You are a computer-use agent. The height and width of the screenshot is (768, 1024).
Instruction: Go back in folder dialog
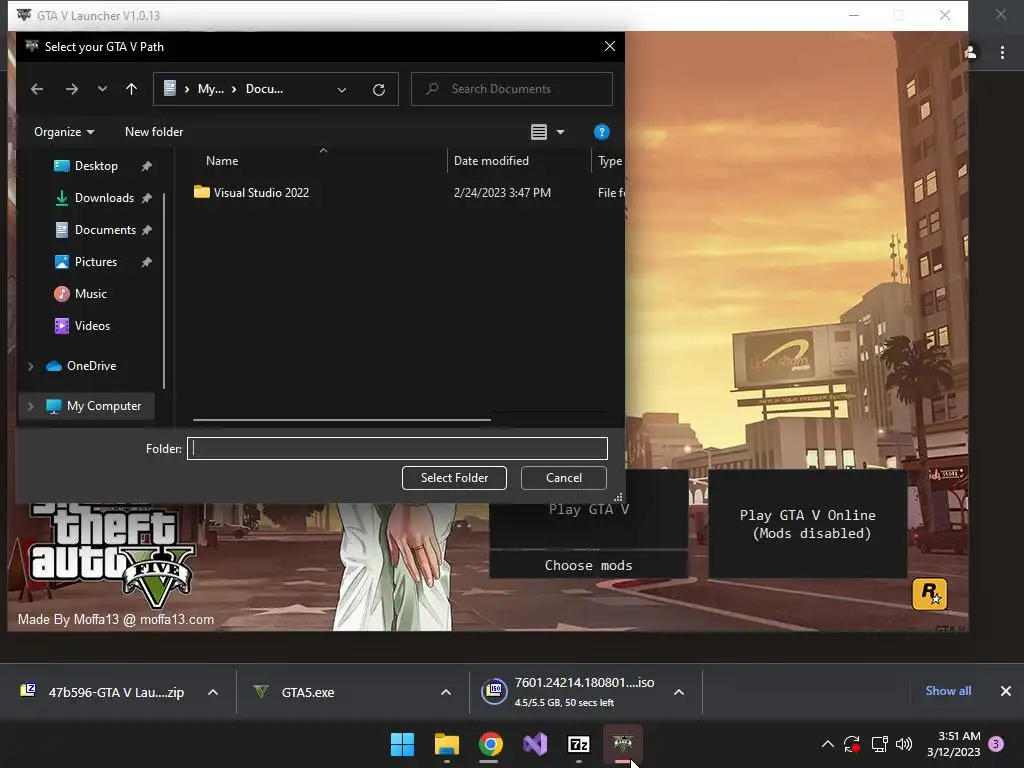[37, 89]
